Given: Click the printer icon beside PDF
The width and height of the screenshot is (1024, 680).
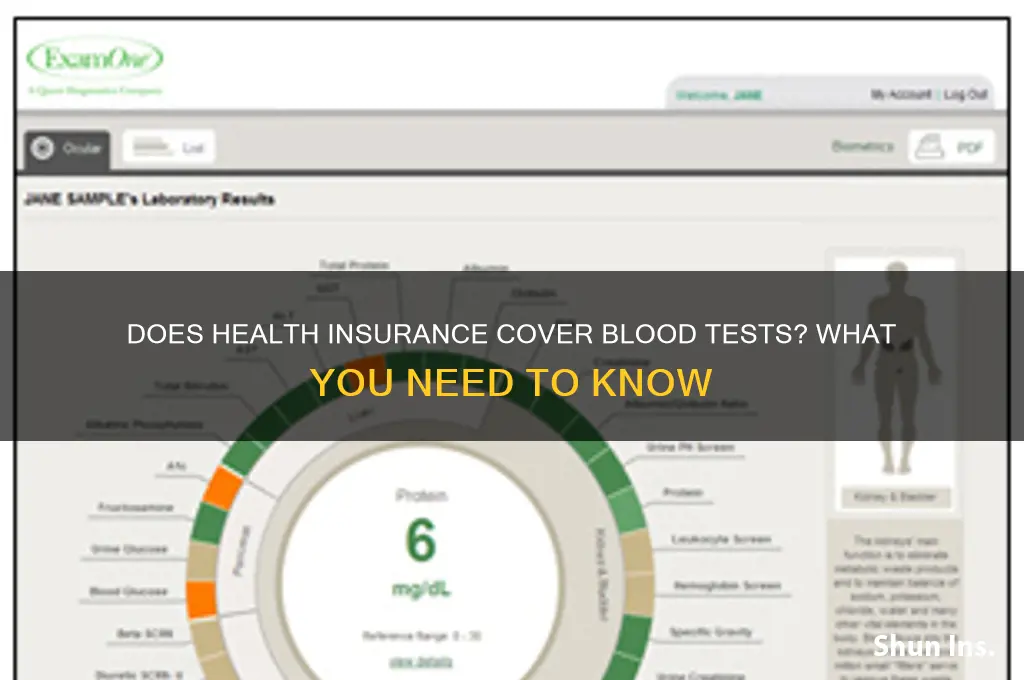Looking at the screenshot, I should 929,146.
